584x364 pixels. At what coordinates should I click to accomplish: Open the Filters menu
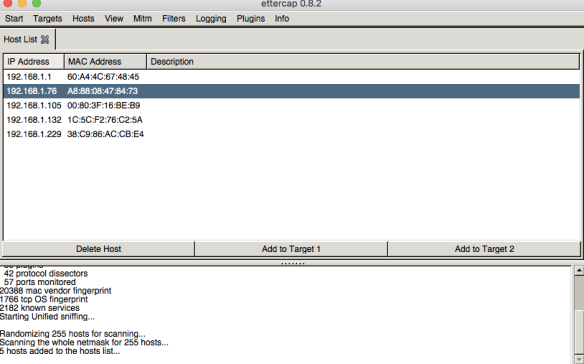174,19
